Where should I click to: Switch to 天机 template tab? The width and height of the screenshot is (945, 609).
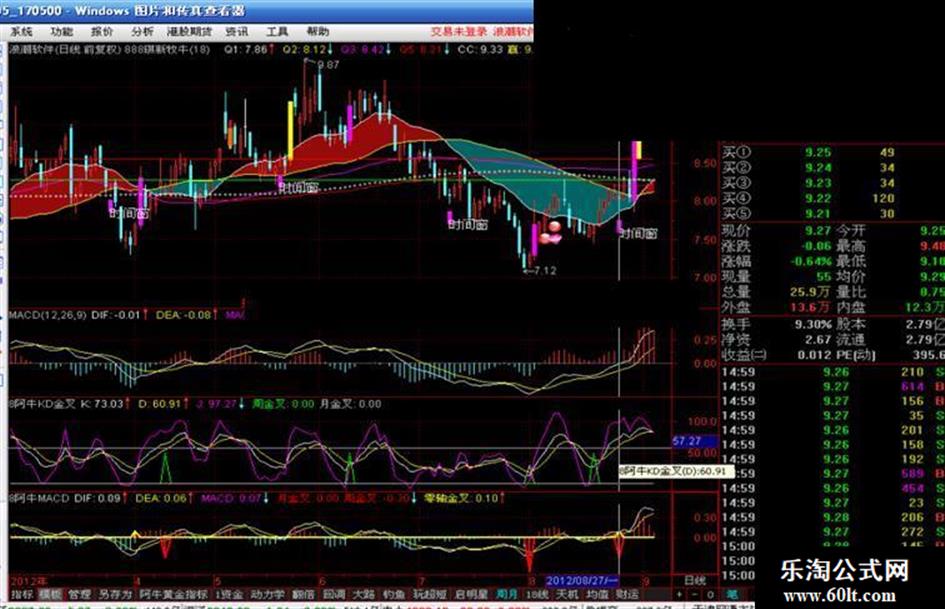pyautogui.click(x=567, y=594)
